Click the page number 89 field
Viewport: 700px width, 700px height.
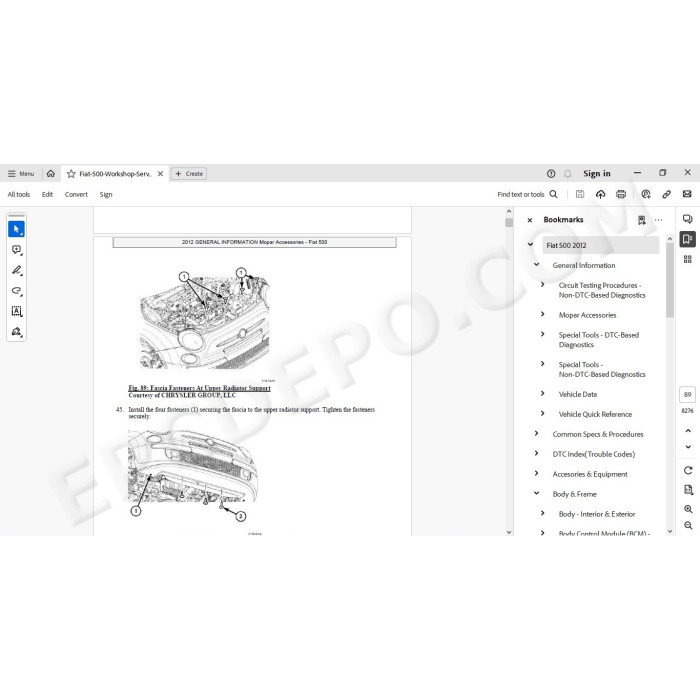688,395
